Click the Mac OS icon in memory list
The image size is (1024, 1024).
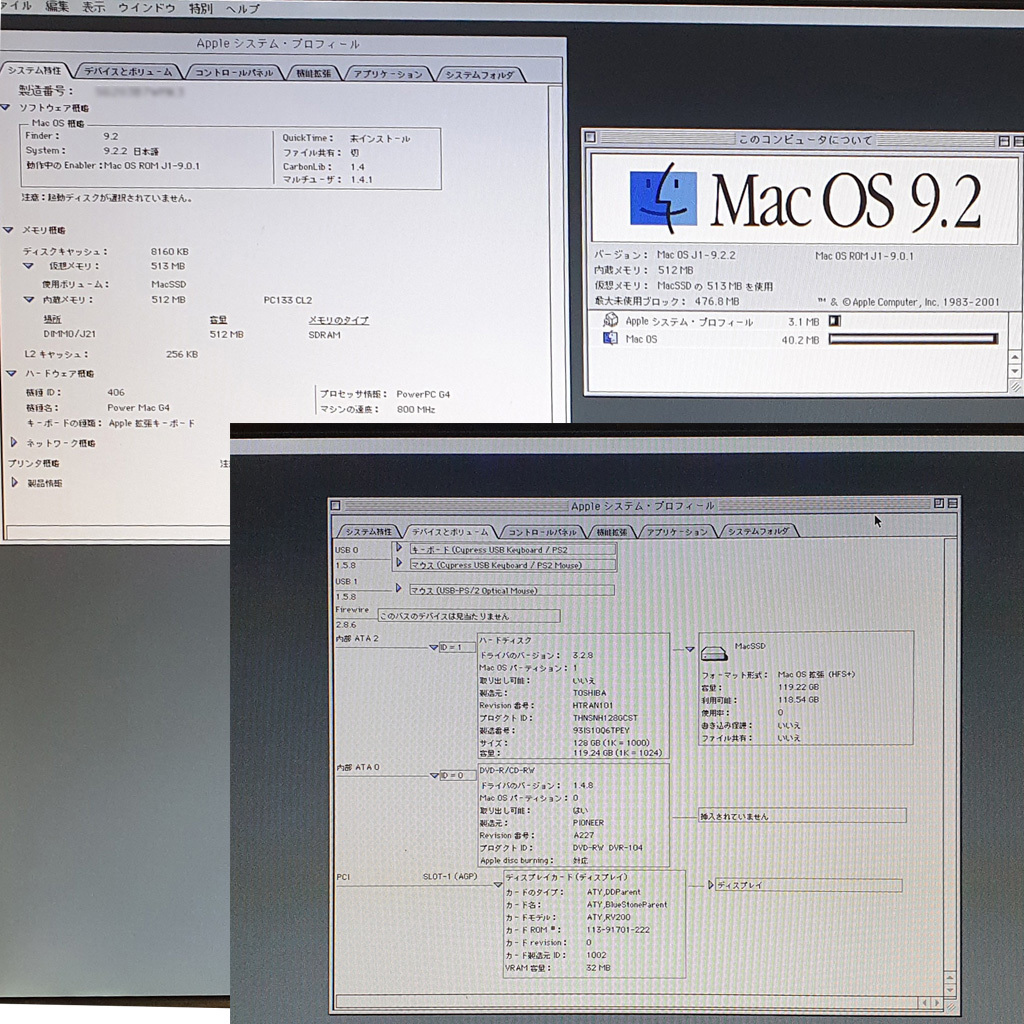610,338
